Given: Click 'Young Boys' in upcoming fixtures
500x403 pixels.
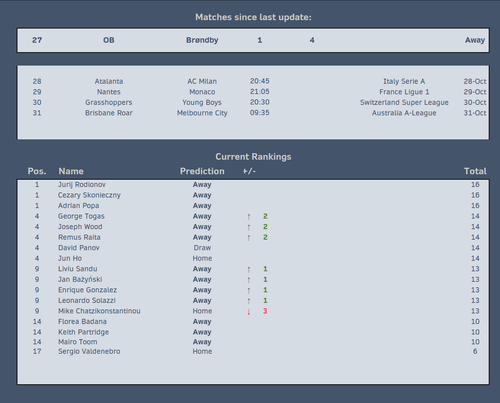Looking at the screenshot, I should point(202,102).
